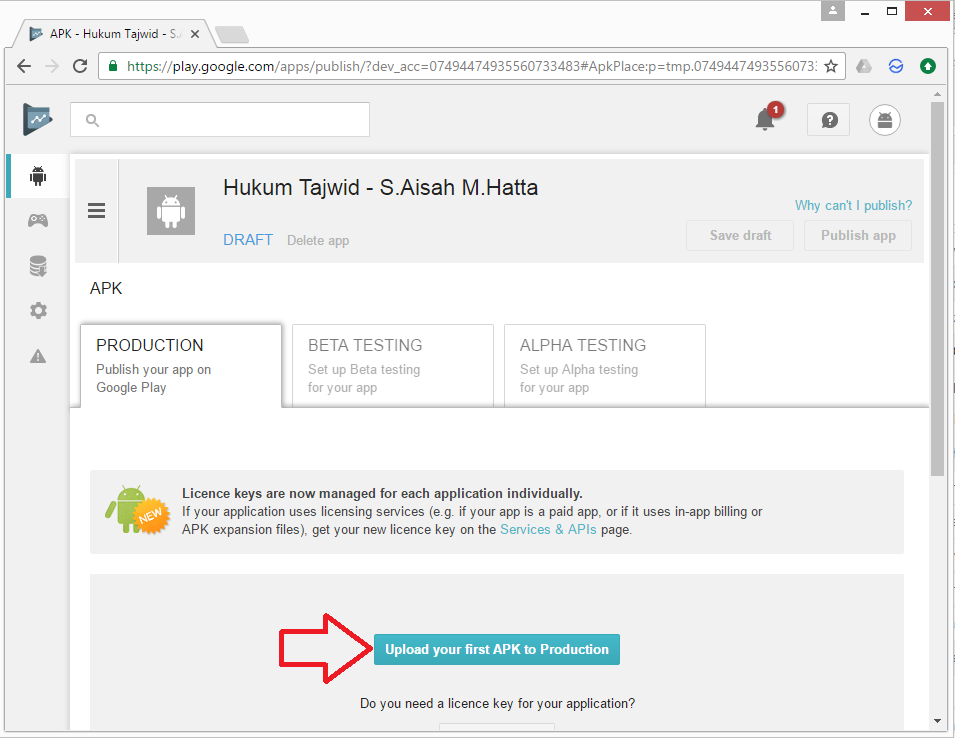Click the page scrollbar thumb
The height and width of the screenshot is (738, 955).
coord(937,289)
